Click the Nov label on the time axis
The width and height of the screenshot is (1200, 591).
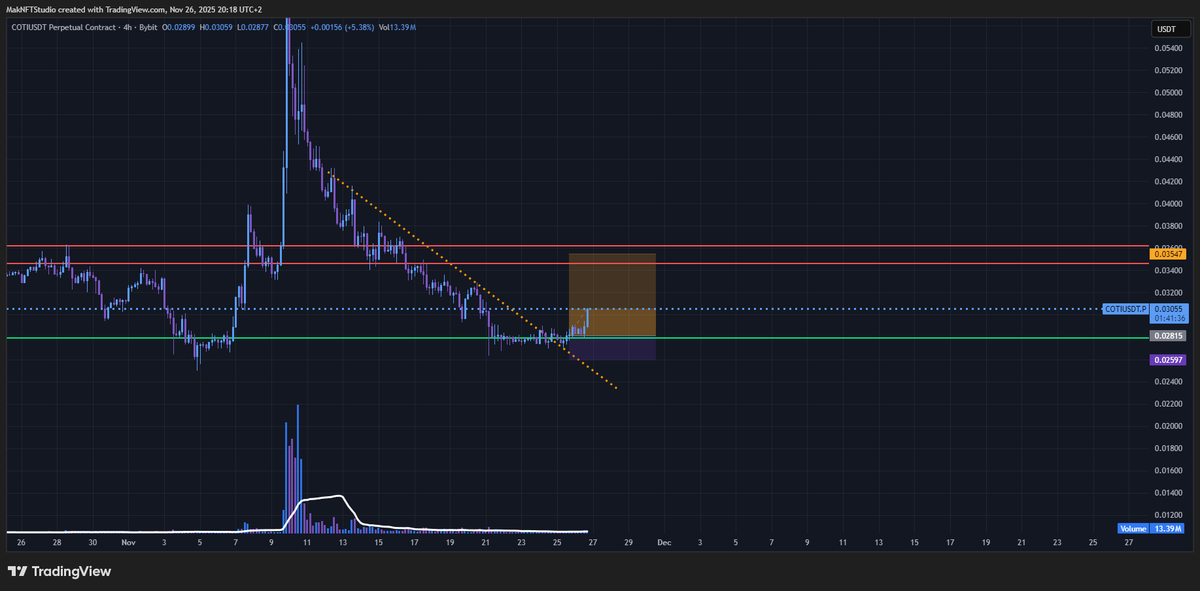coord(127,543)
